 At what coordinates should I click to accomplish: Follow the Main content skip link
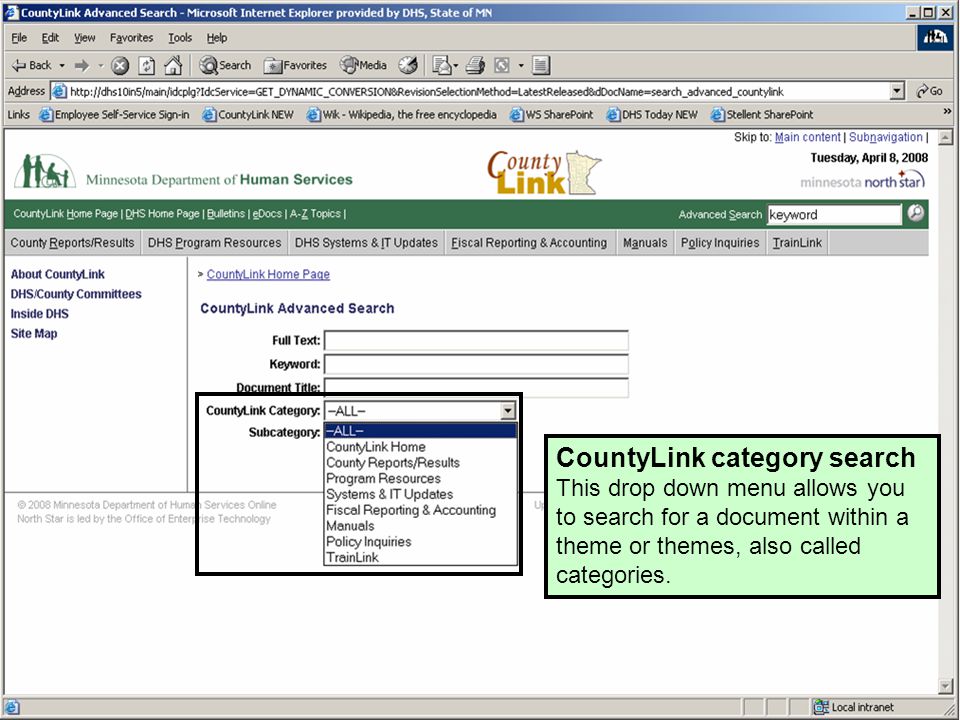808,137
